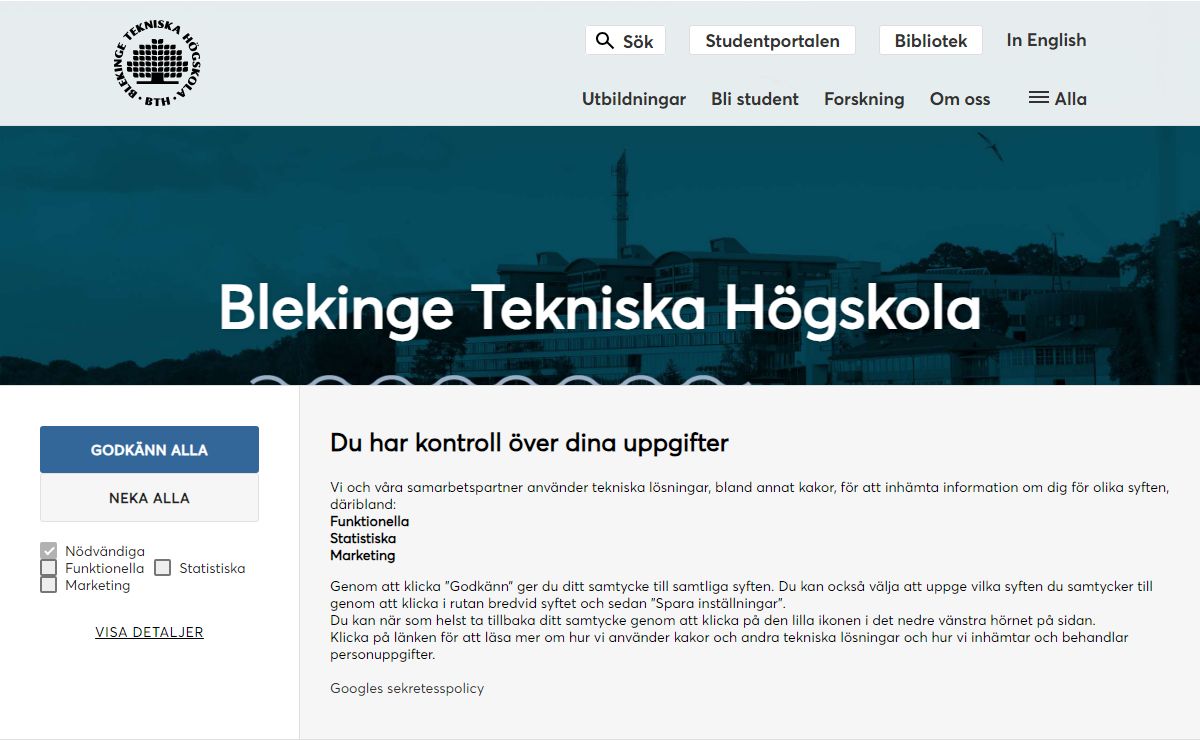Image resolution: width=1200 pixels, height=740 pixels.
Task: Open the Sök search button
Action: 625,40
